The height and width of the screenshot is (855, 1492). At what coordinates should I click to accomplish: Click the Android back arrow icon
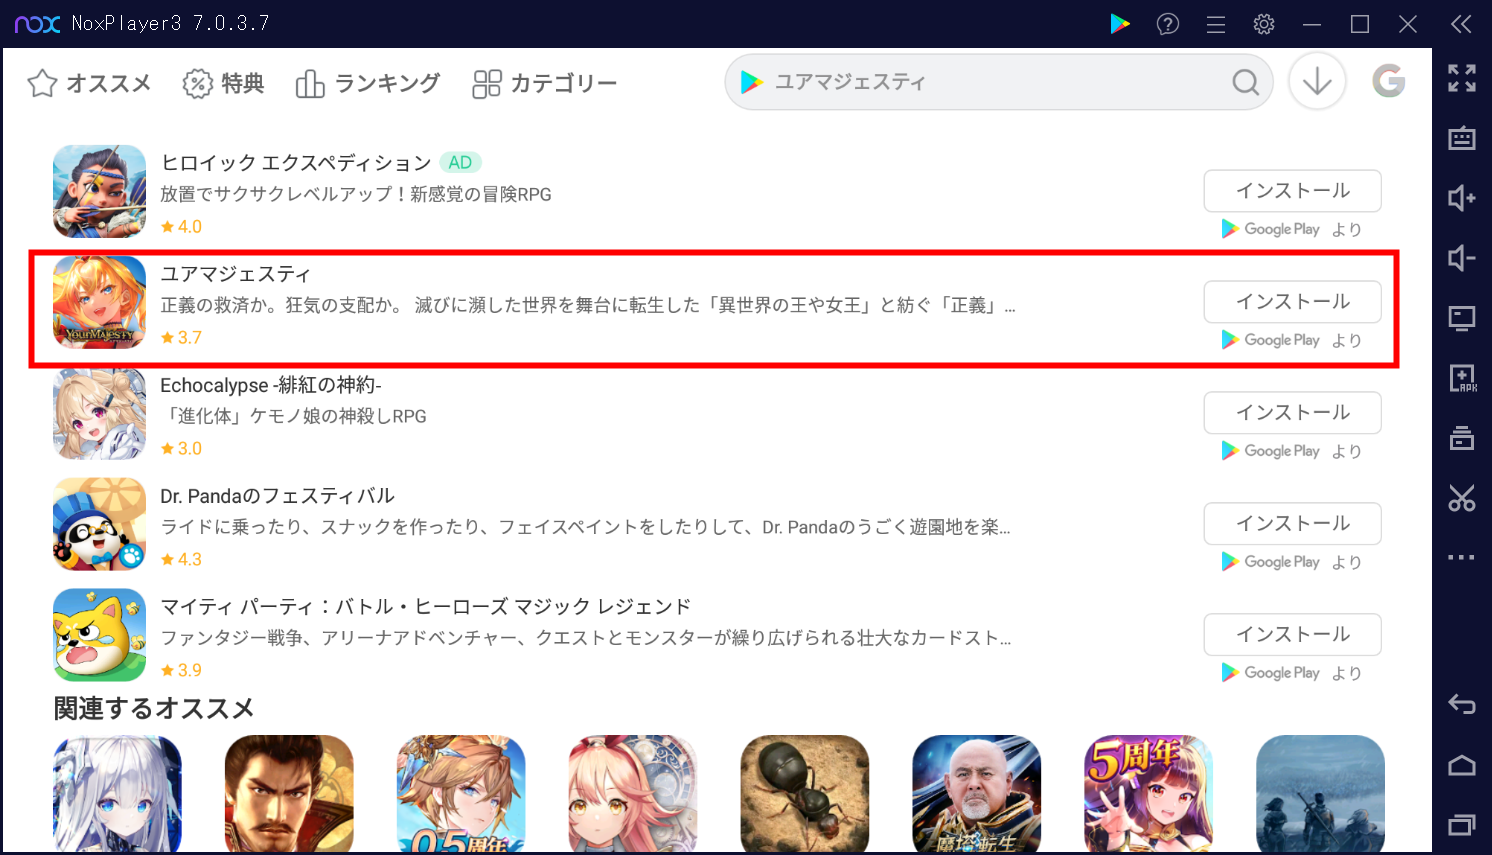[x=1461, y=705]
